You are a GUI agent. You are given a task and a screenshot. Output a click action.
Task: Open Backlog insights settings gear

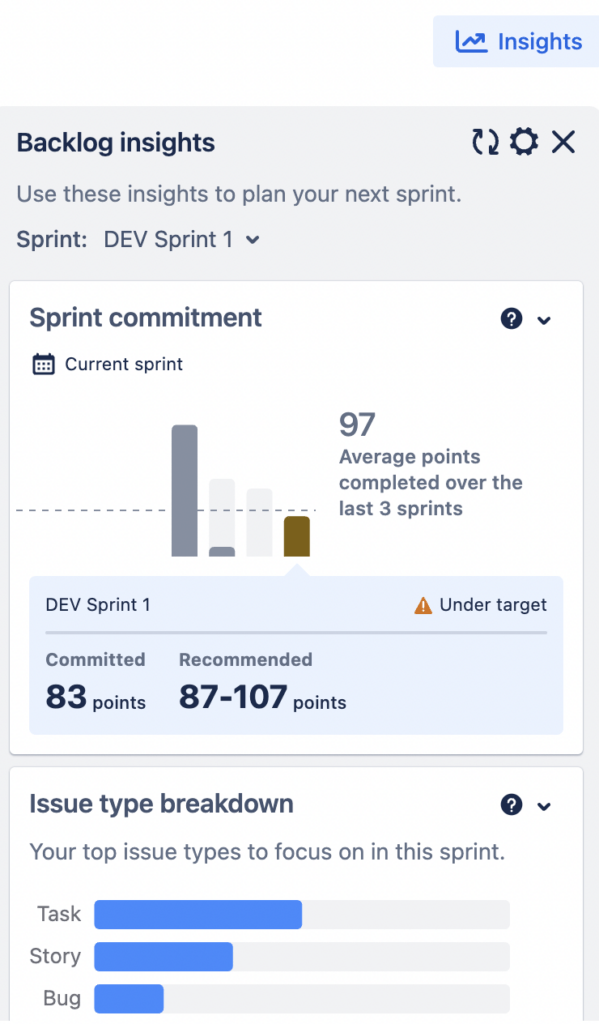pyautogui.click(x=523, y=142)
